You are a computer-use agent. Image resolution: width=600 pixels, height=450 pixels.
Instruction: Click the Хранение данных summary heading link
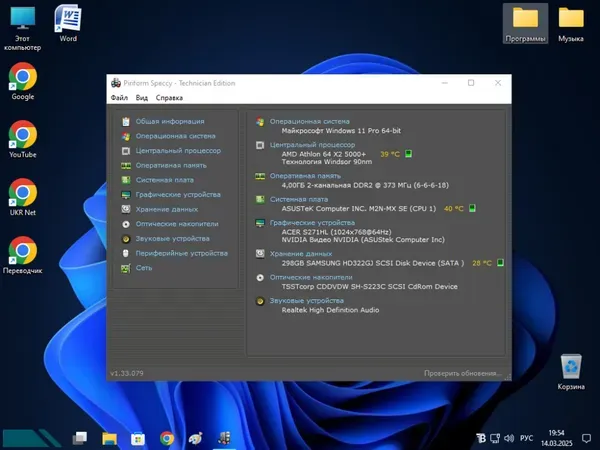click(301, 254)
